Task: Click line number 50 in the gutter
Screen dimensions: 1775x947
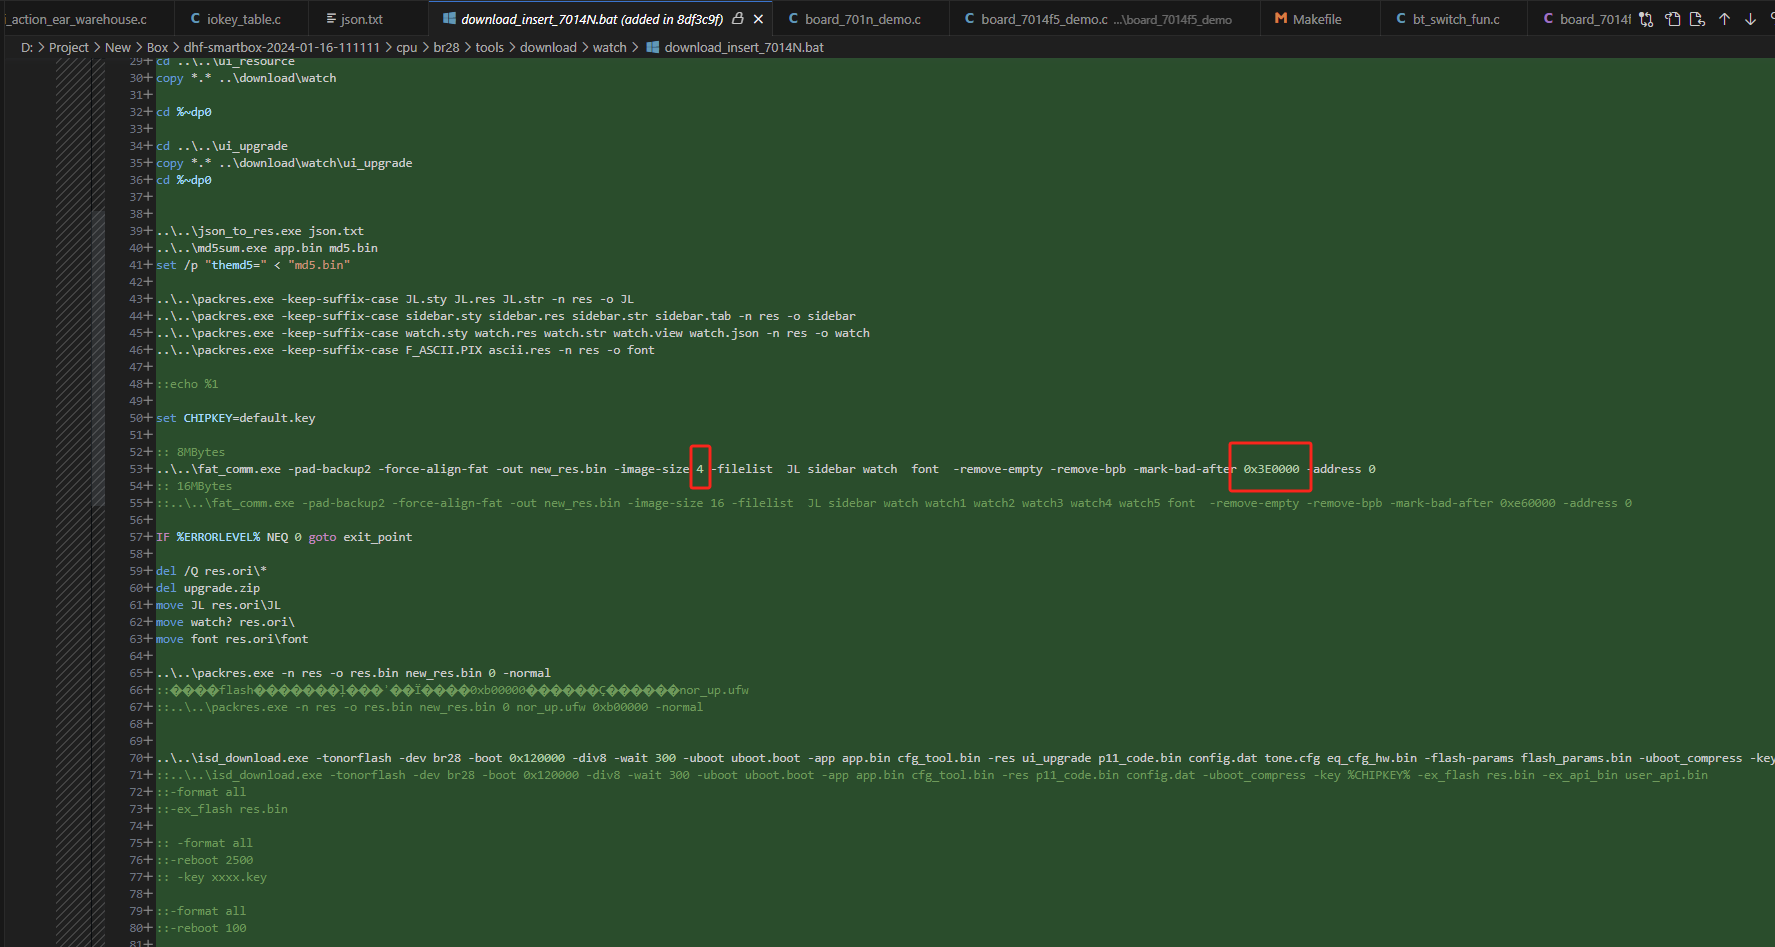Action: coord(137,418)
